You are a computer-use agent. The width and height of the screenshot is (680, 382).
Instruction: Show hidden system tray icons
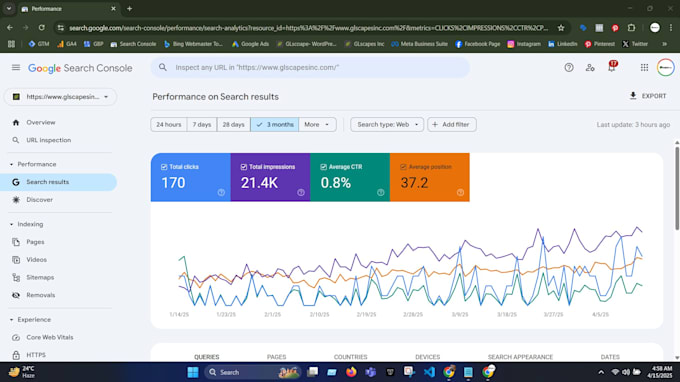(601, 372)
